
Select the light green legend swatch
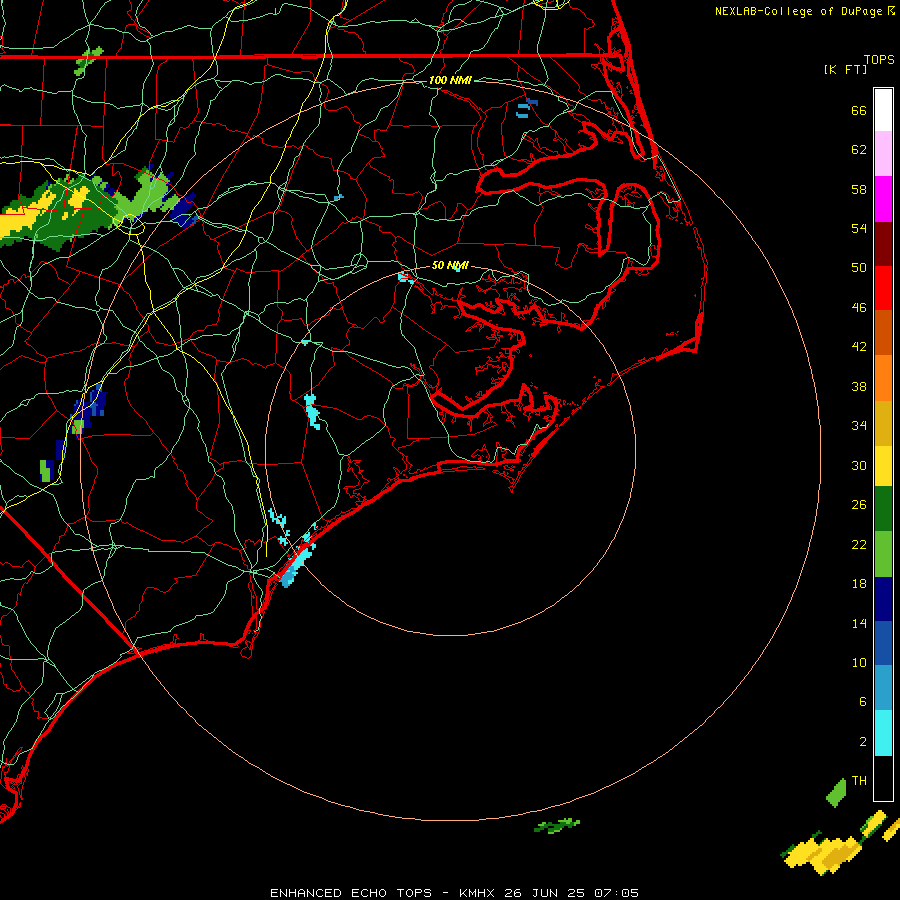tap(883, 554)
